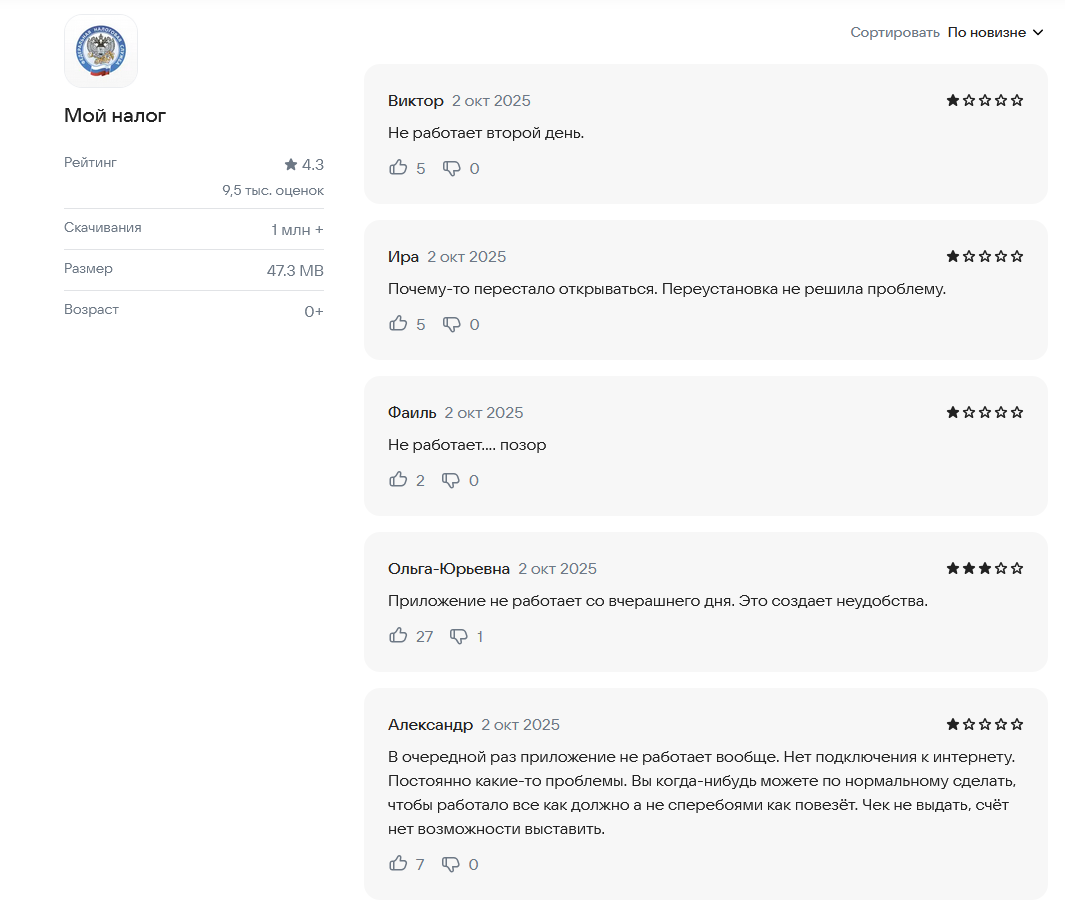
Task: Click Ольга-Юрьевна's three-star rating
Action: pos(985,568)
